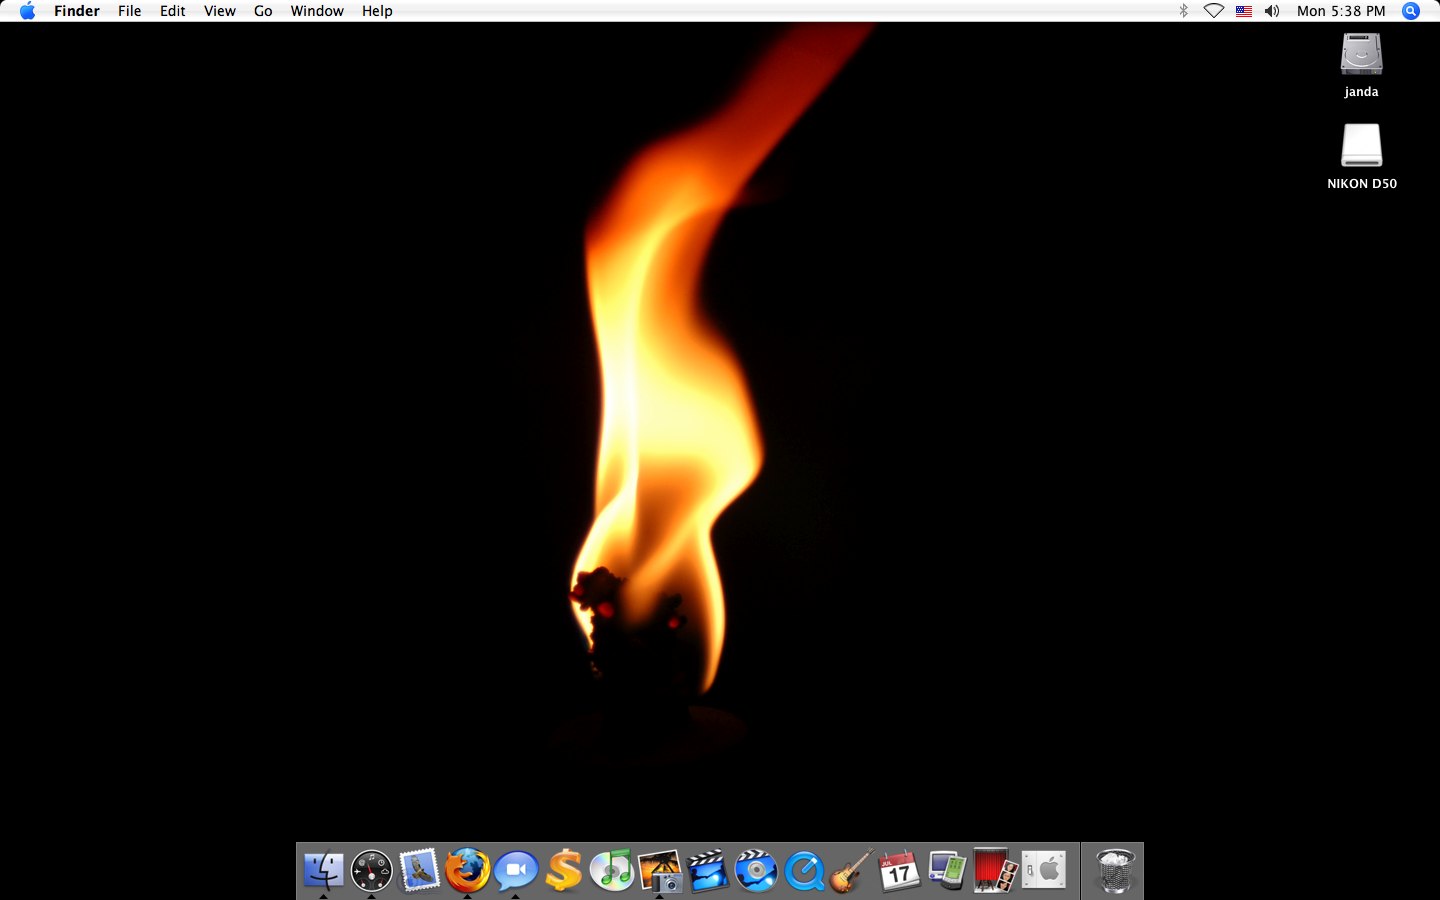Open the Edit menu

173,11
